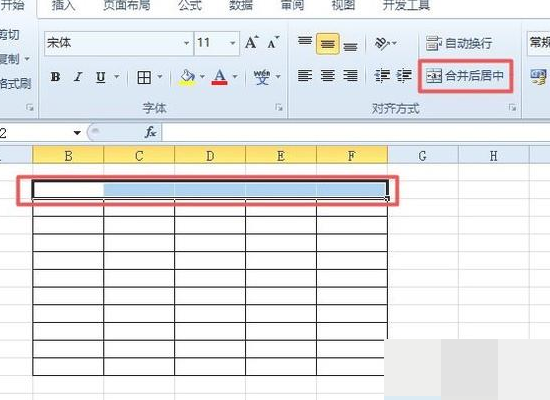
Task: Click the text orientation icon
Action: [382, 43]
